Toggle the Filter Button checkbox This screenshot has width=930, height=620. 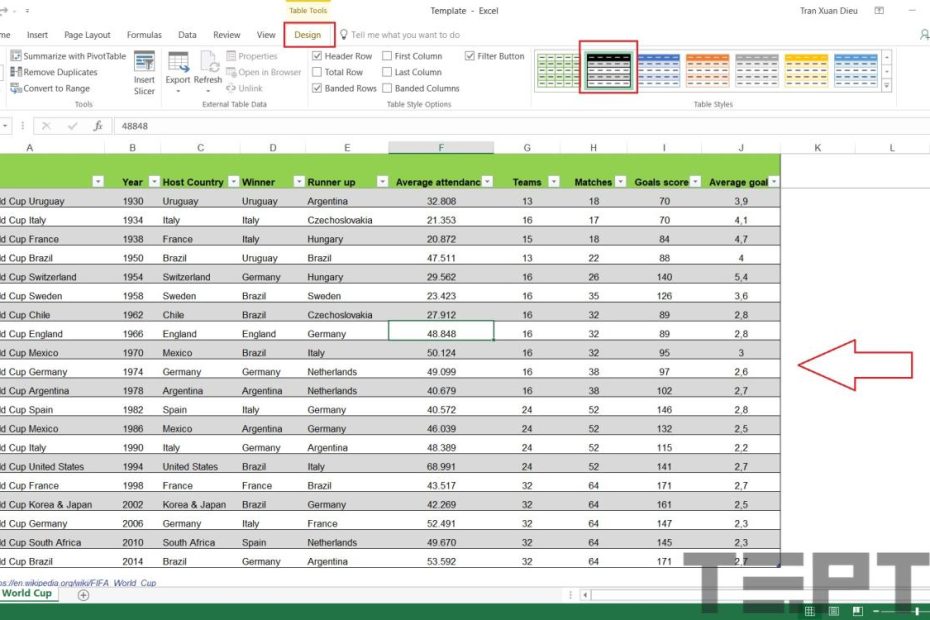point(470,56)
